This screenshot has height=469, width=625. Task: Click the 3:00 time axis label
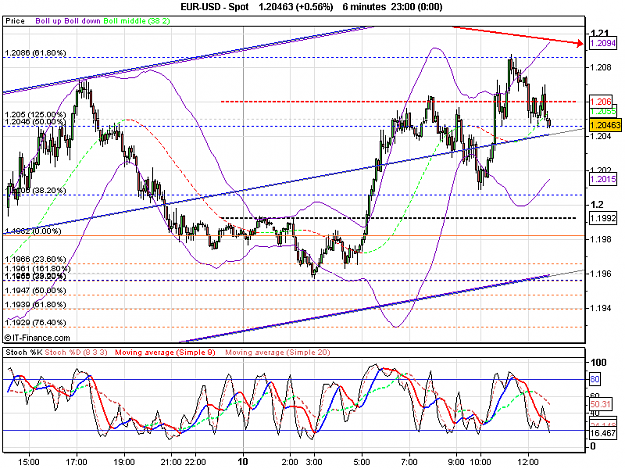point(314,462)
